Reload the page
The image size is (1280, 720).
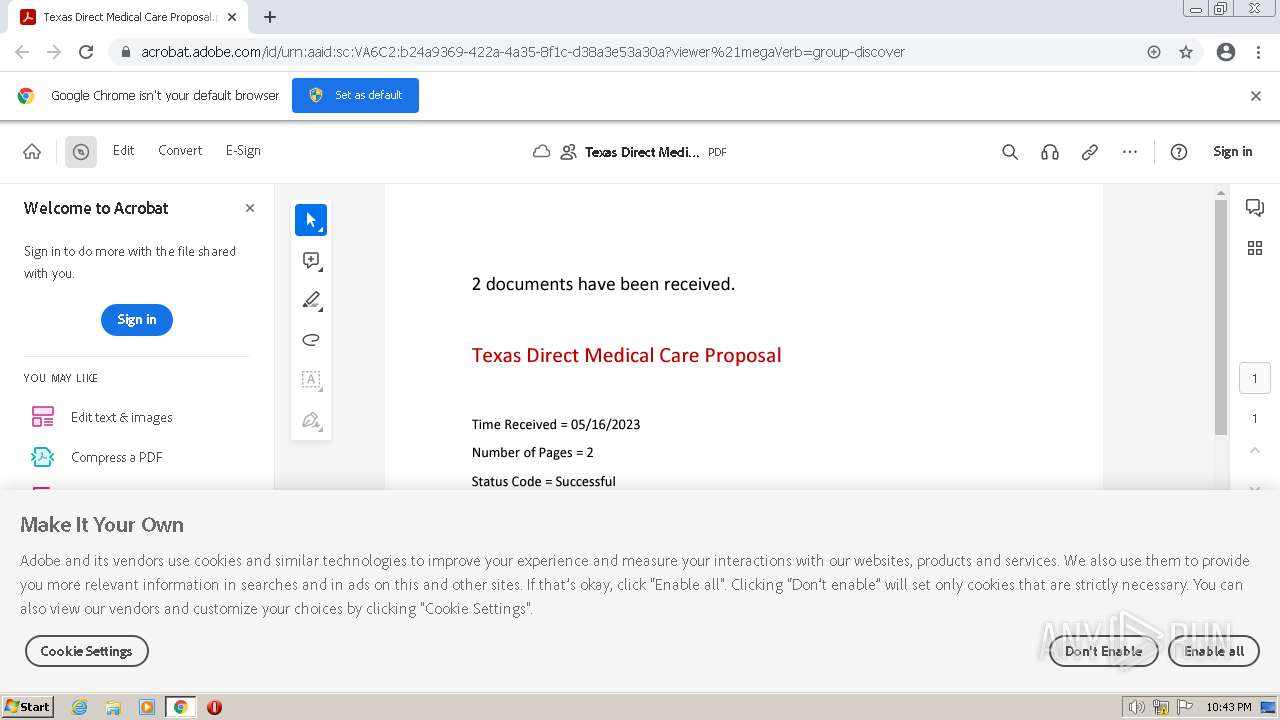tap(86, 52)
